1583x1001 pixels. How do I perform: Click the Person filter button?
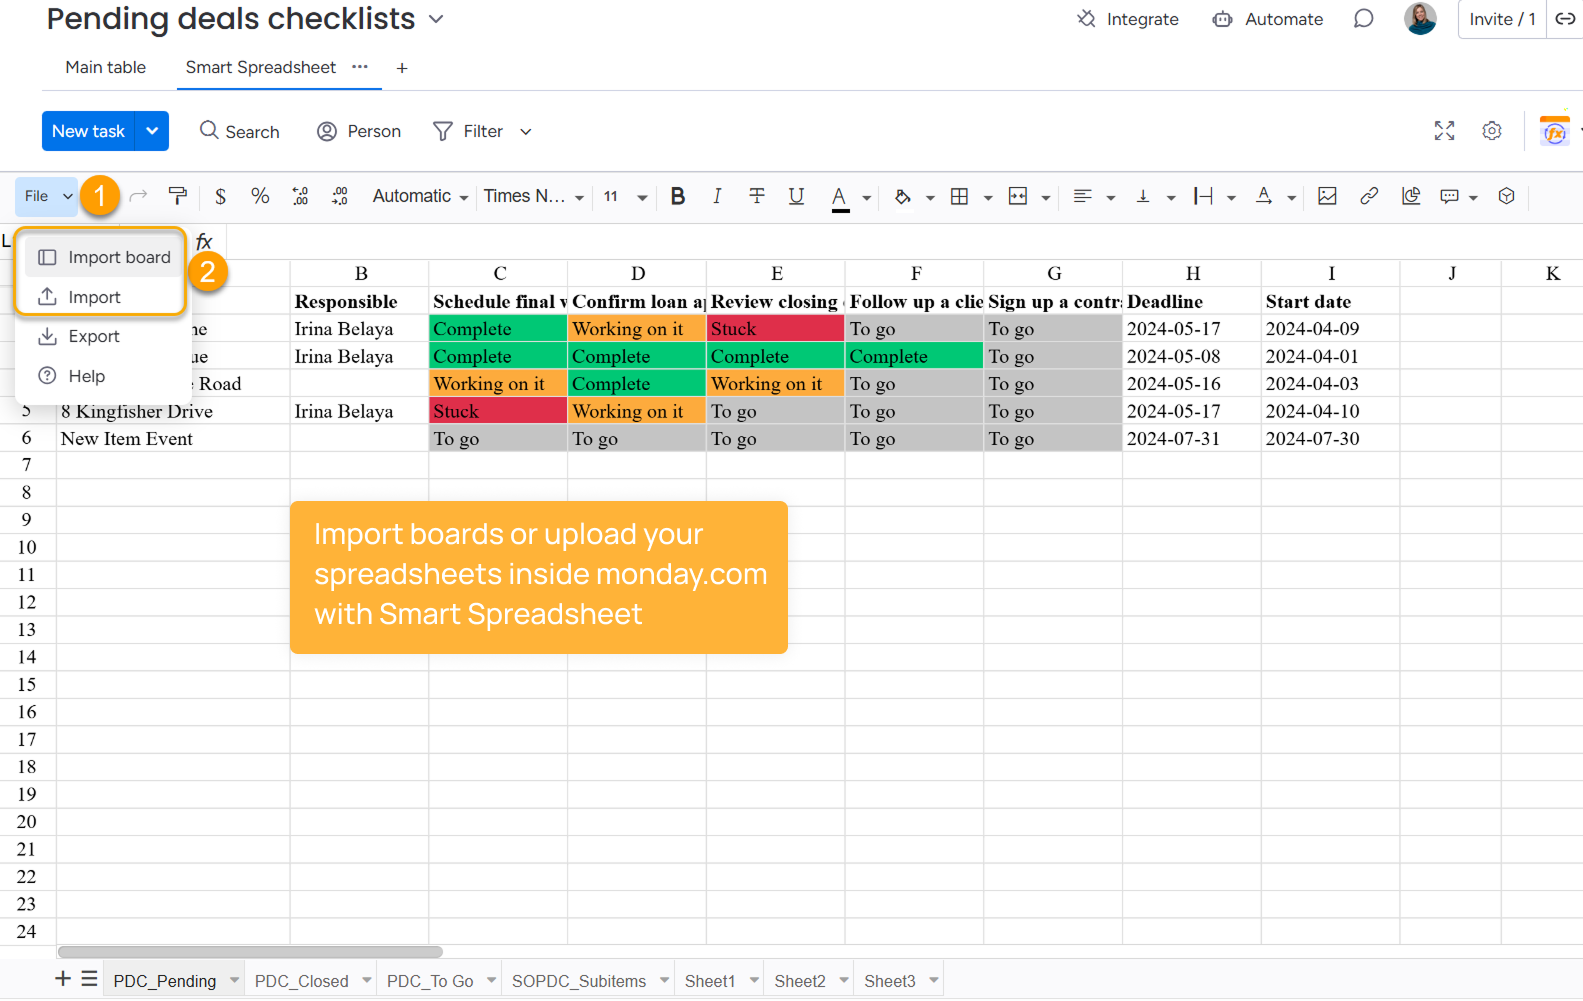(359, 131)
